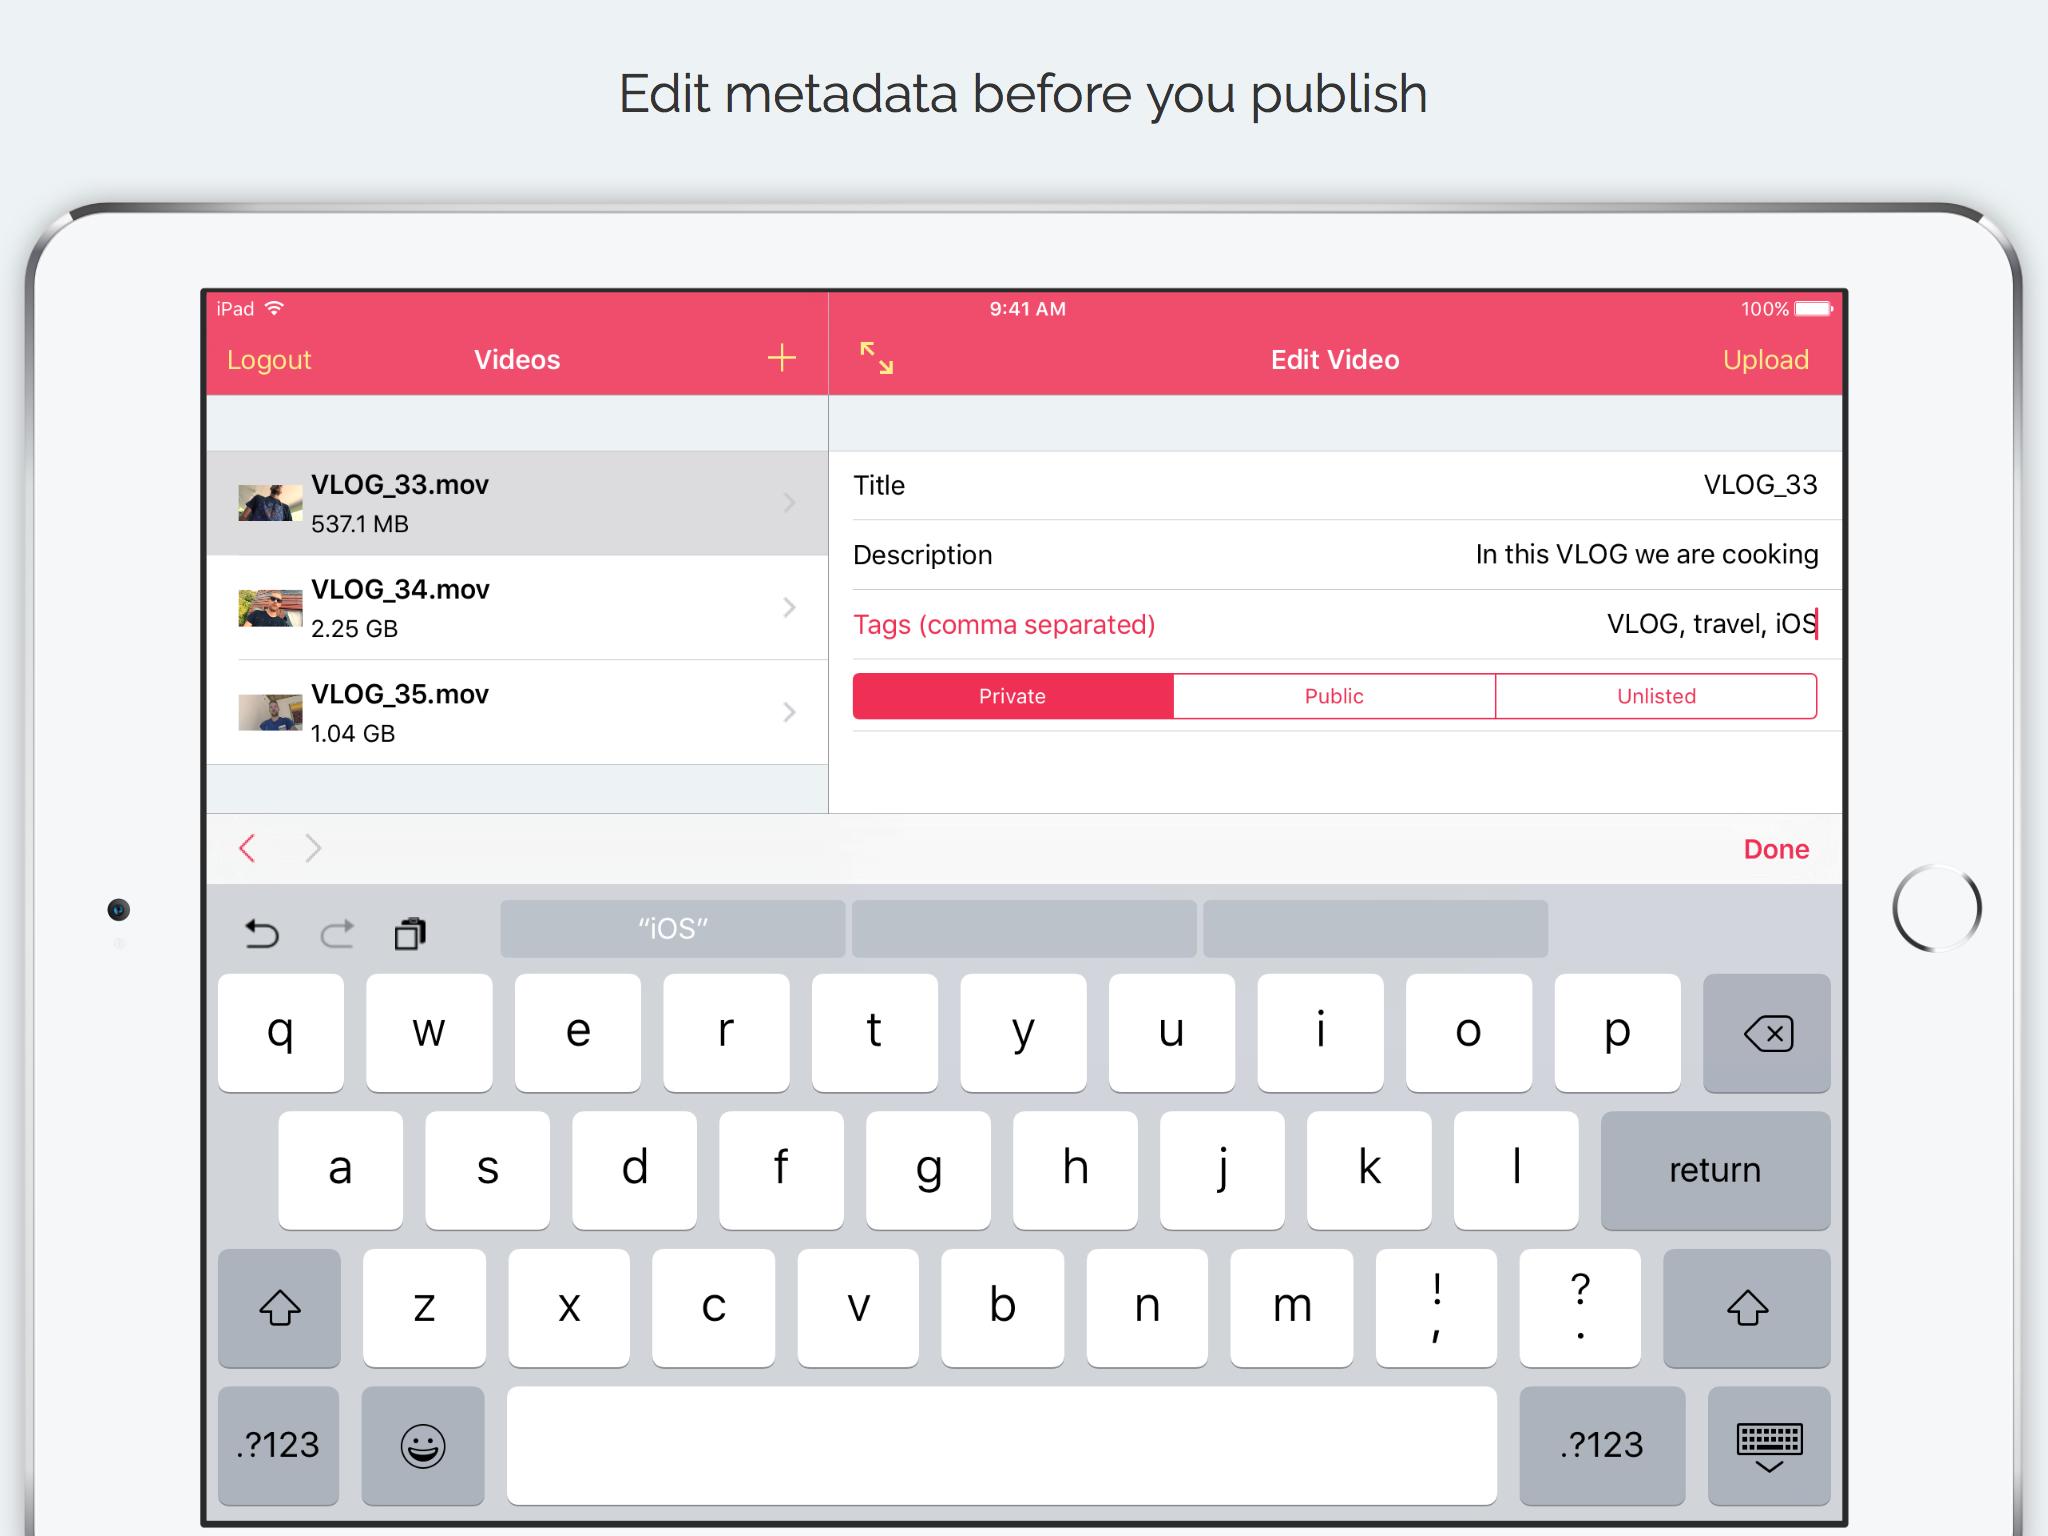Screen dimensions: 2048x1536
Task: Select the VLOG_33.mov thumbnail
Action: [x=270, y=503]
